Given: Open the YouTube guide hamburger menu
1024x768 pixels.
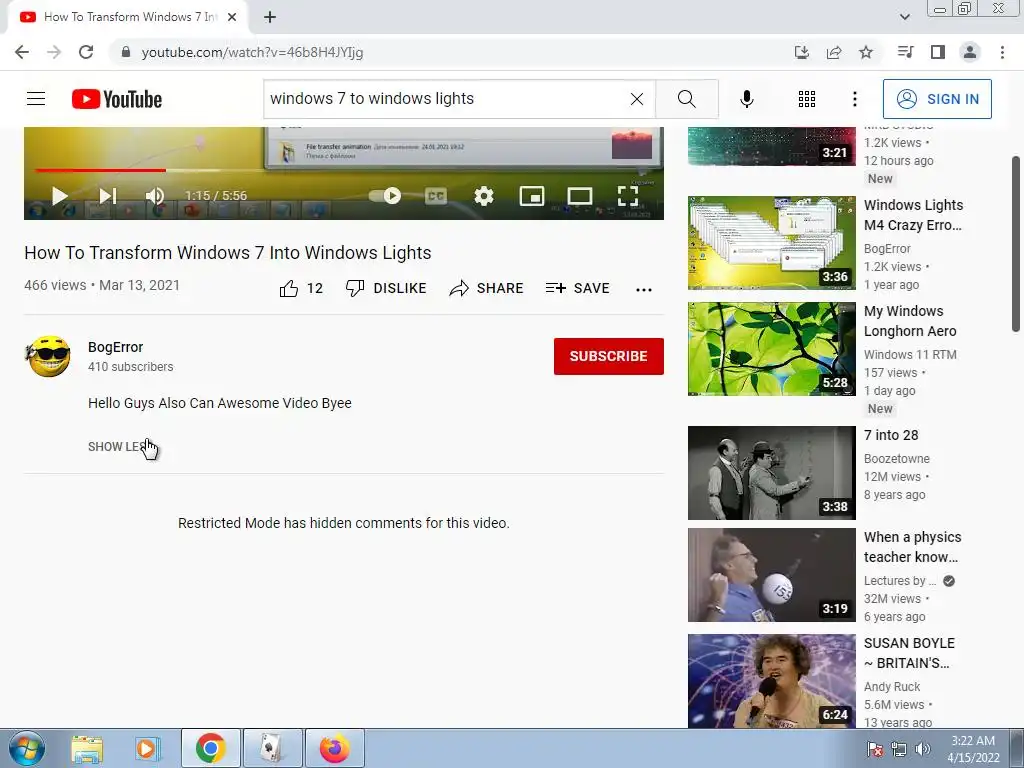Looking at the screenshot, I should pos(36,99).
